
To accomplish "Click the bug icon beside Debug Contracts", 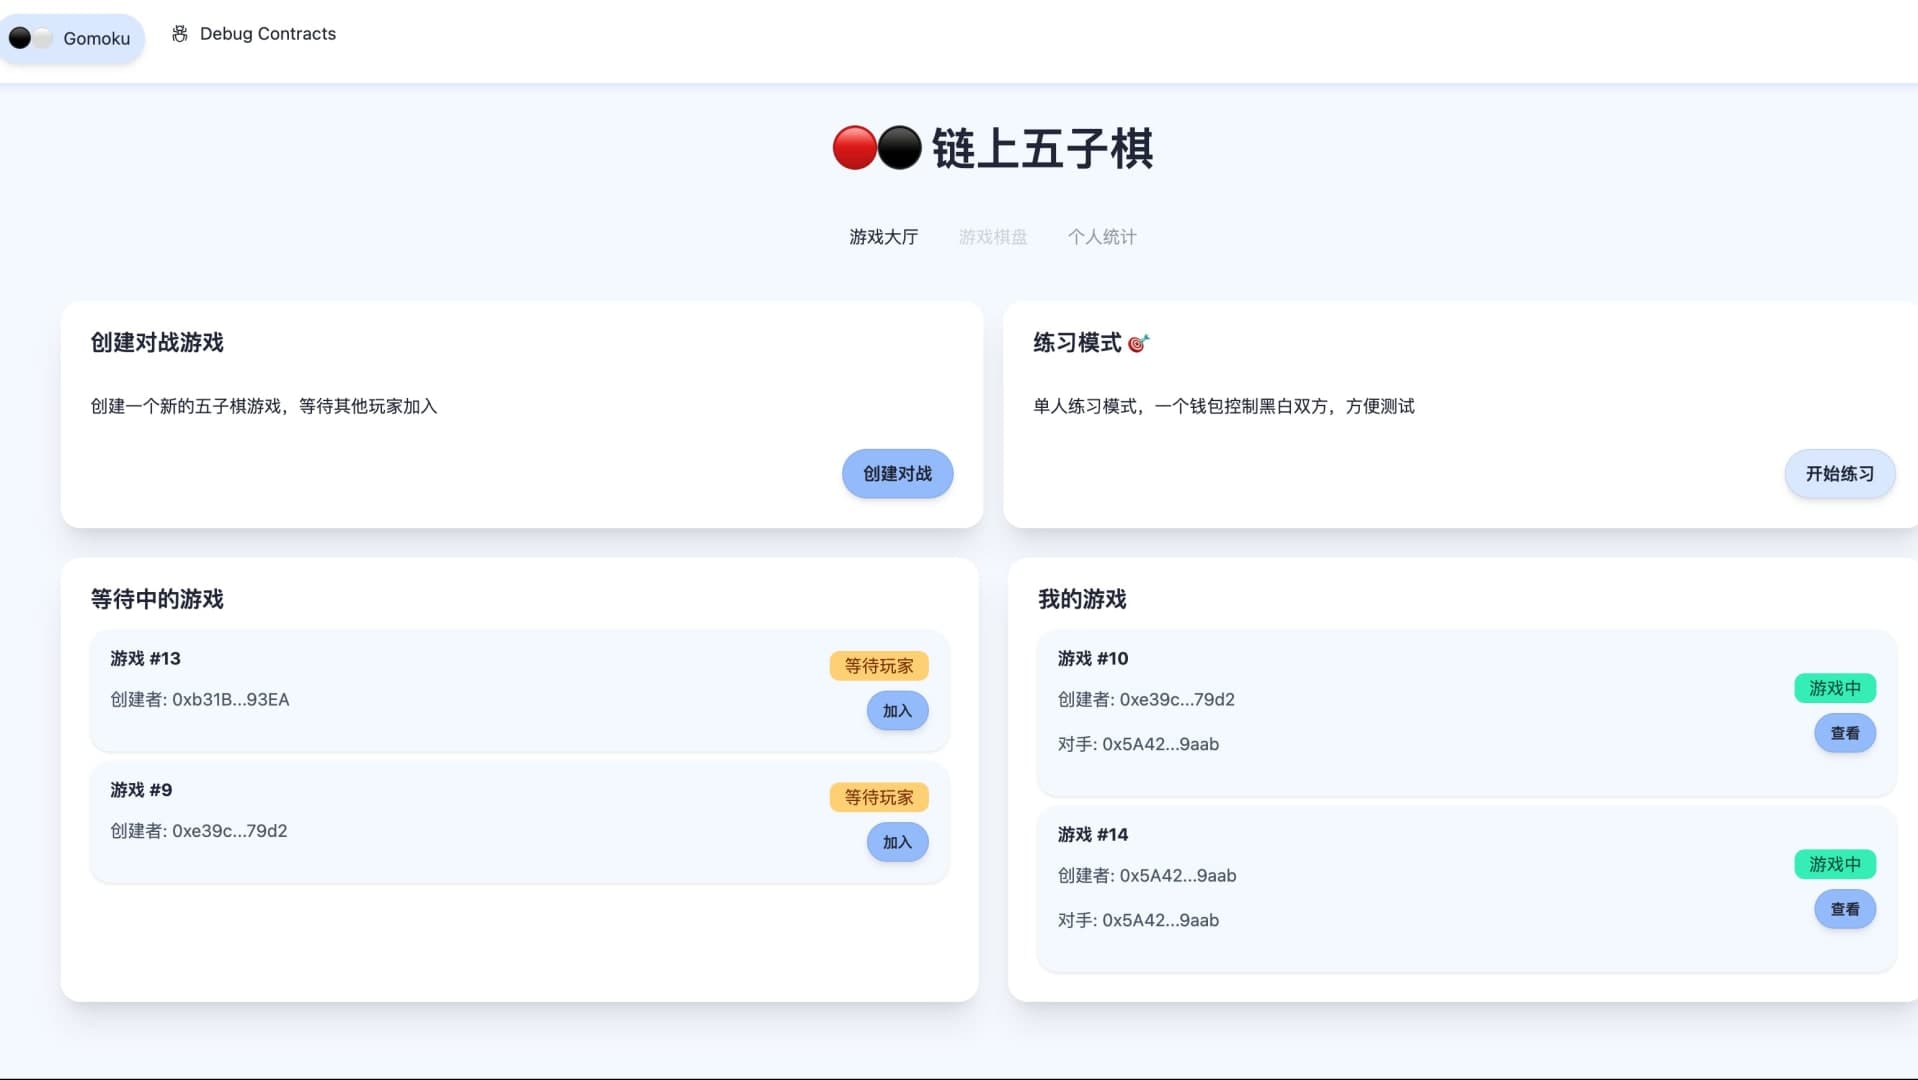I will point(180,33).
